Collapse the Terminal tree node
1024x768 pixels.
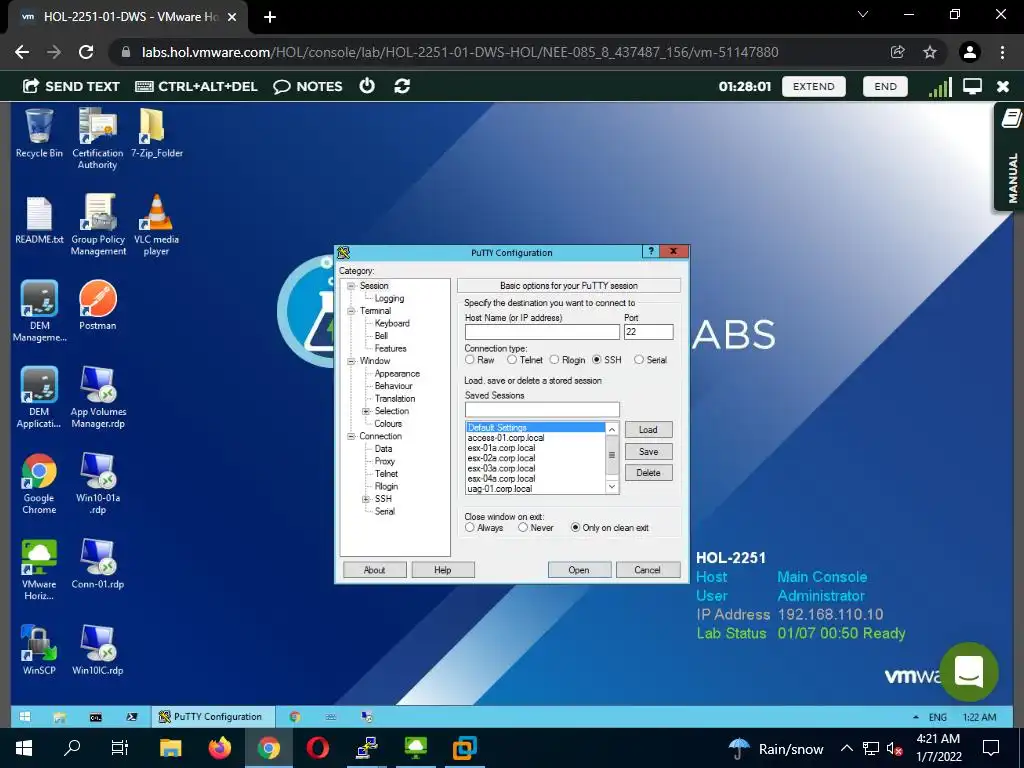[x=351, y=311]
